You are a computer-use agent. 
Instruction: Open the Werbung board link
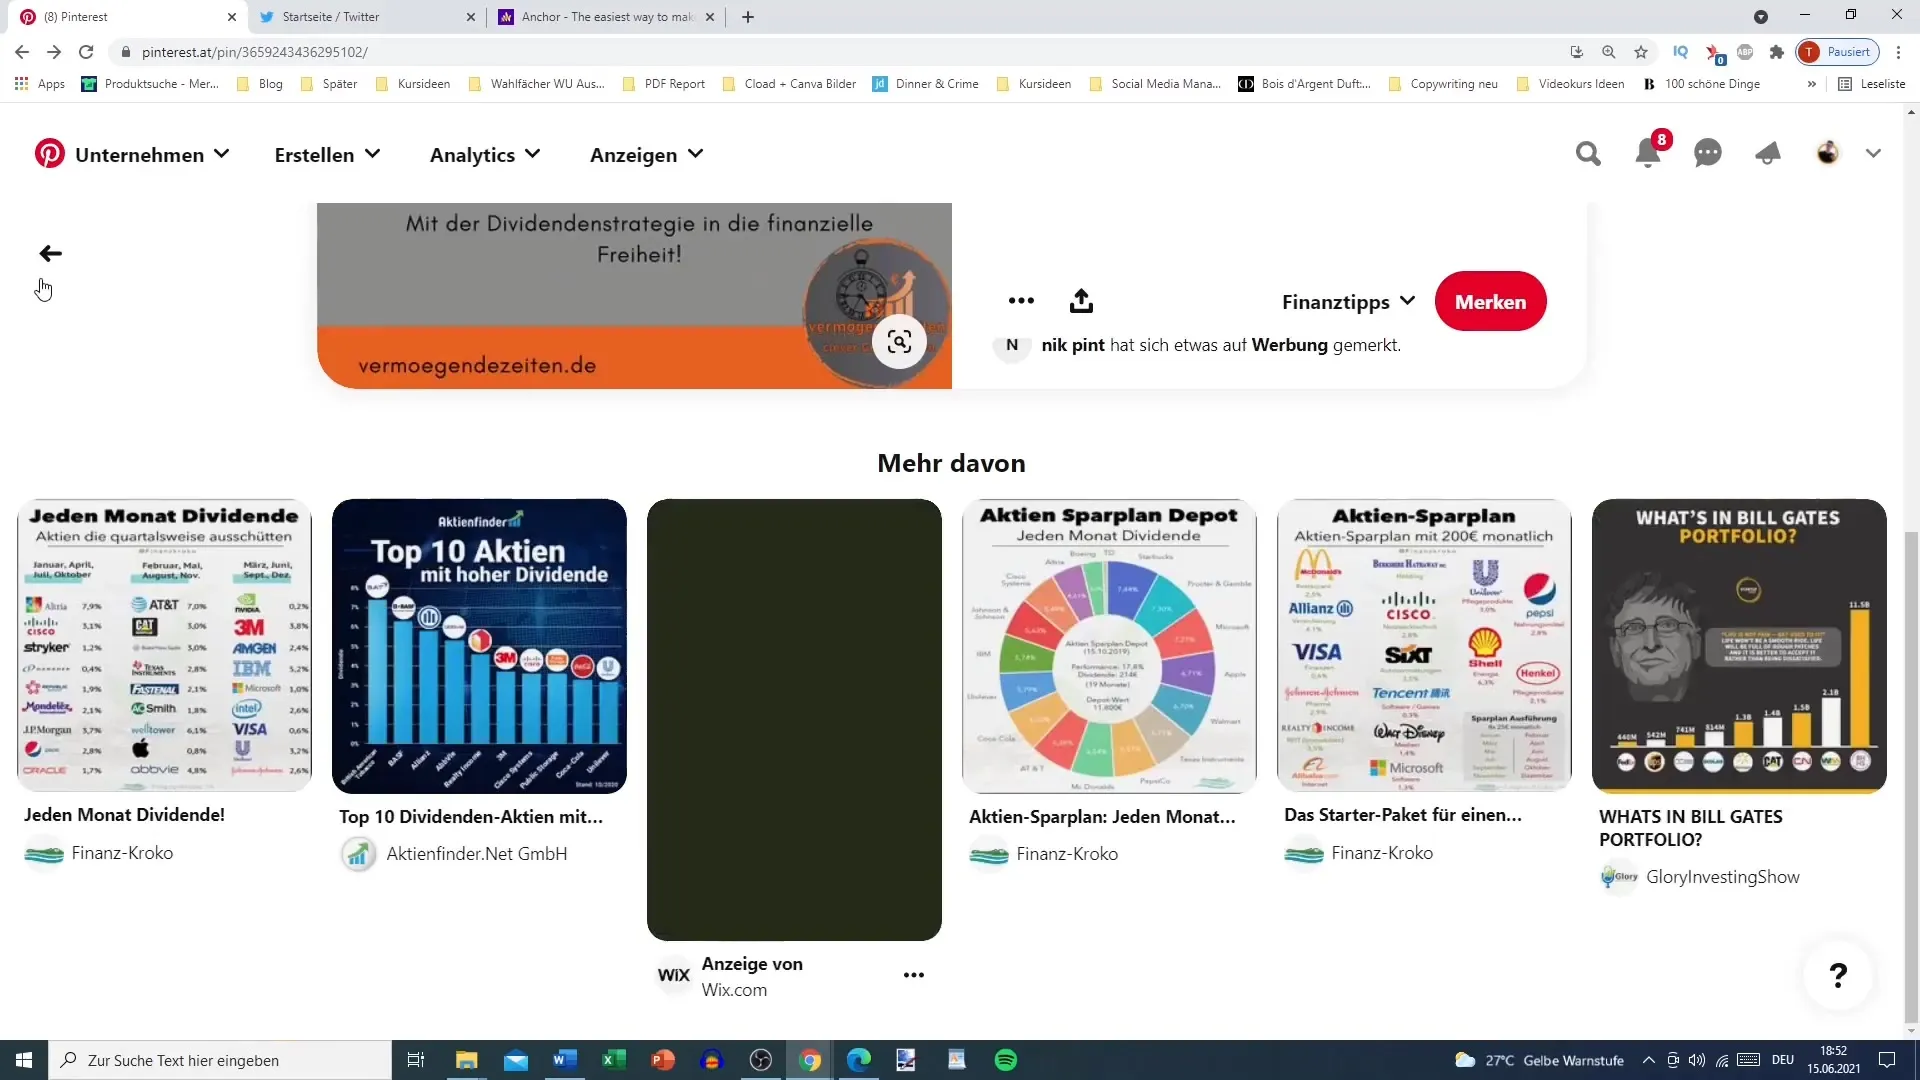tap(1290, 345)
